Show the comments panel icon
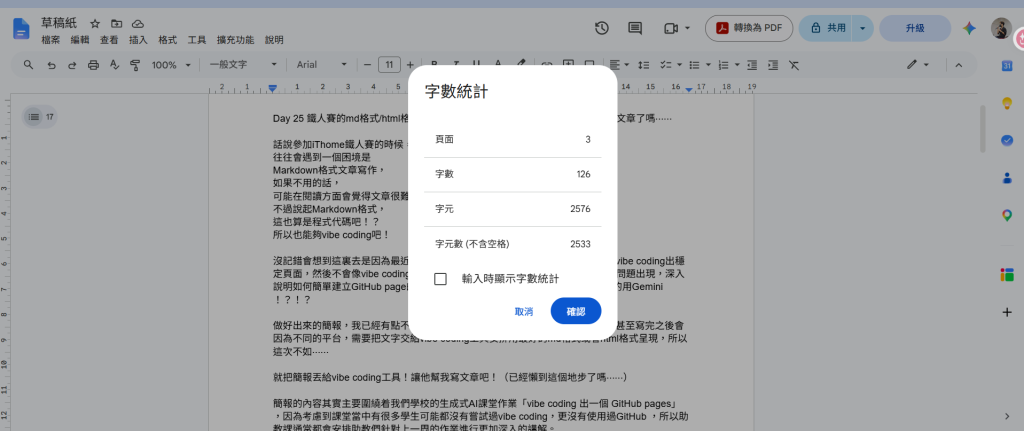The height and width of the screenshot is (431, 1024). 635,28
